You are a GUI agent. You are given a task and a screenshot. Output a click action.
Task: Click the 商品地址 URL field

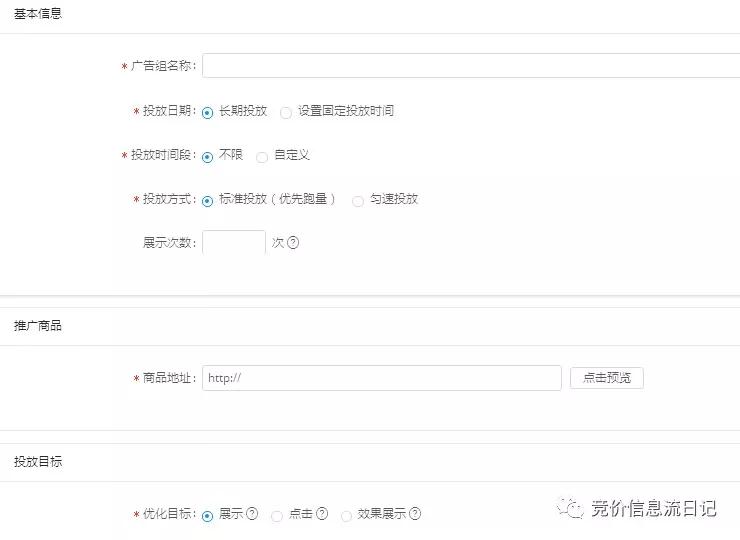(x=382, y=378)
